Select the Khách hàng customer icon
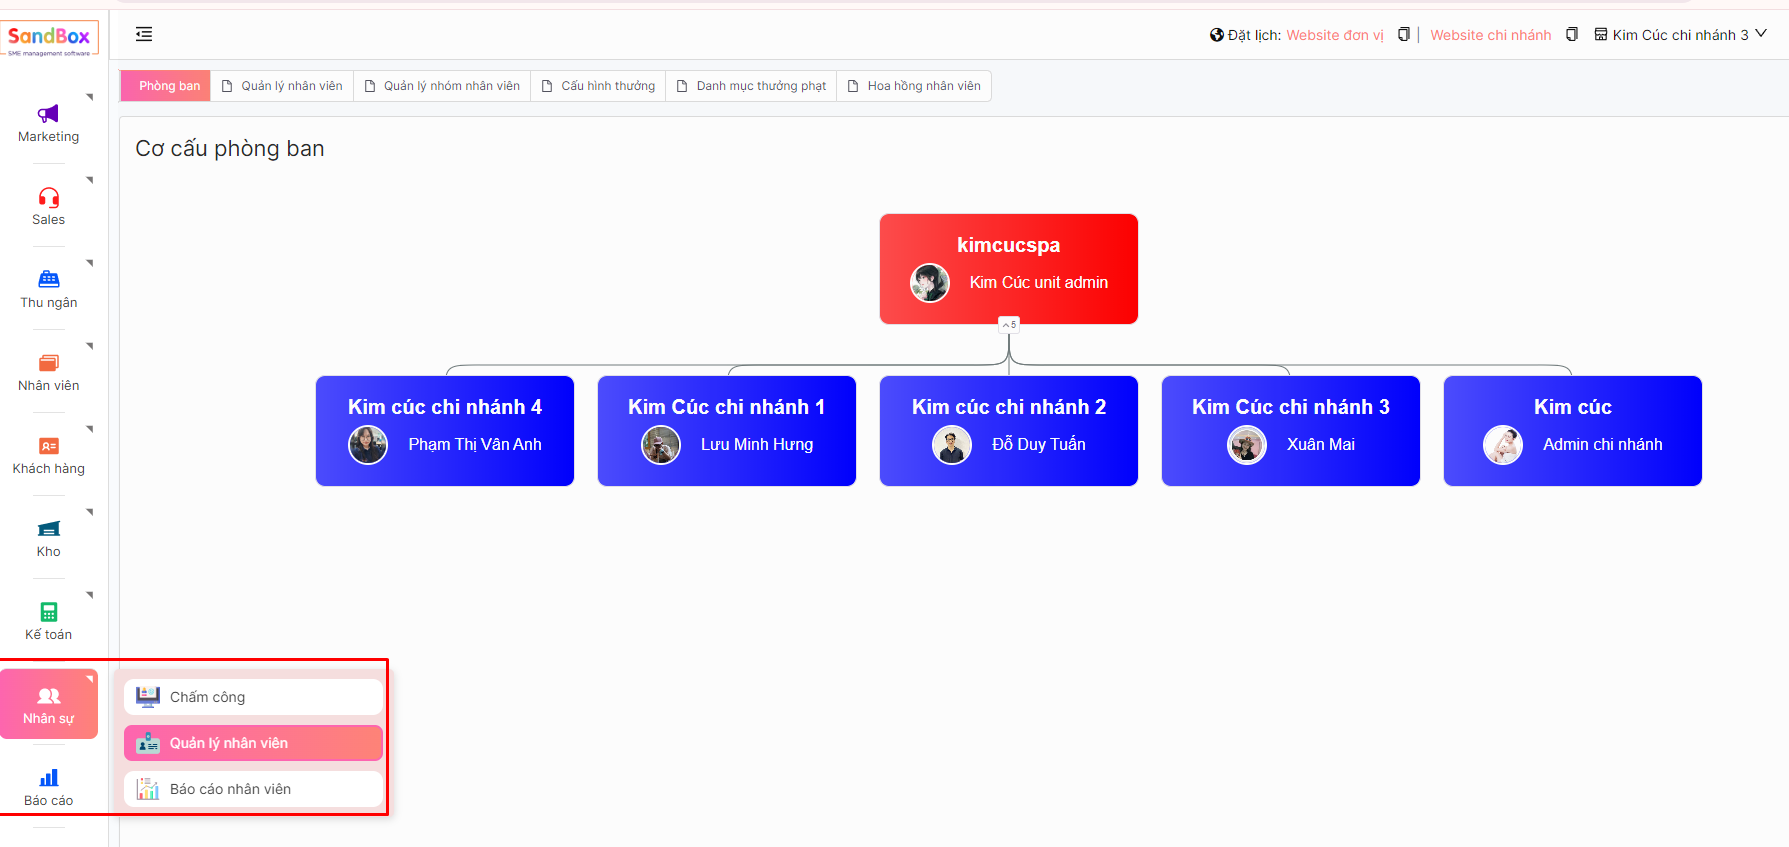 [48, 446]
